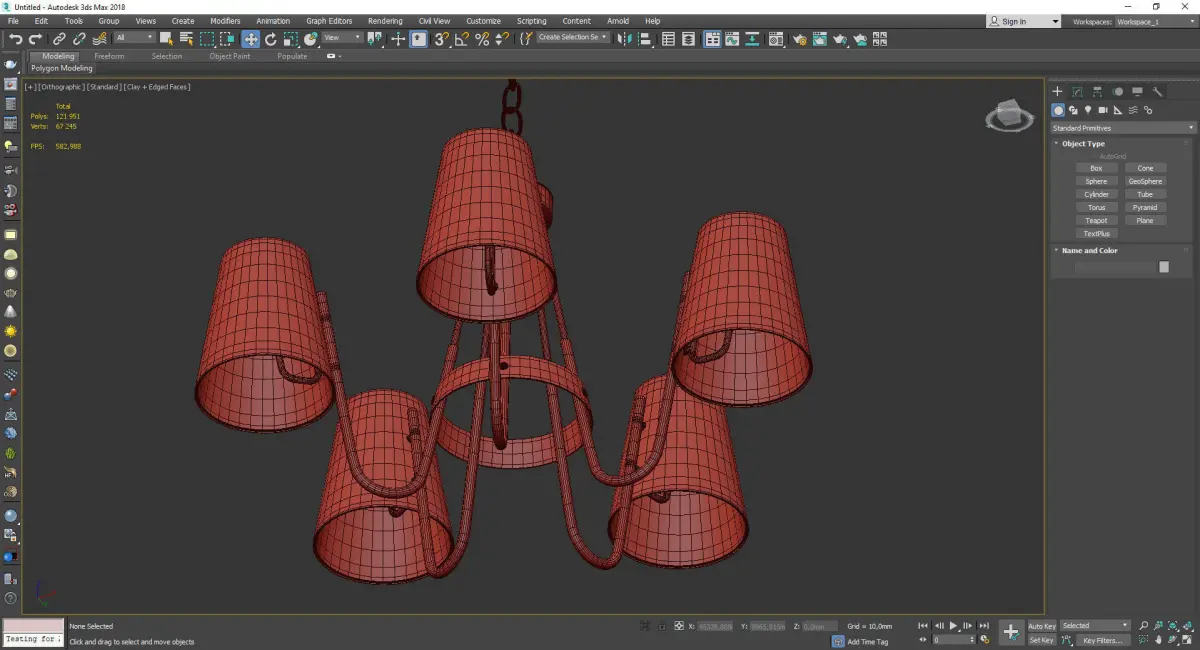Open the Render Setup teapot icon
Screen dimensions: 1200x650
coord(800,39)
